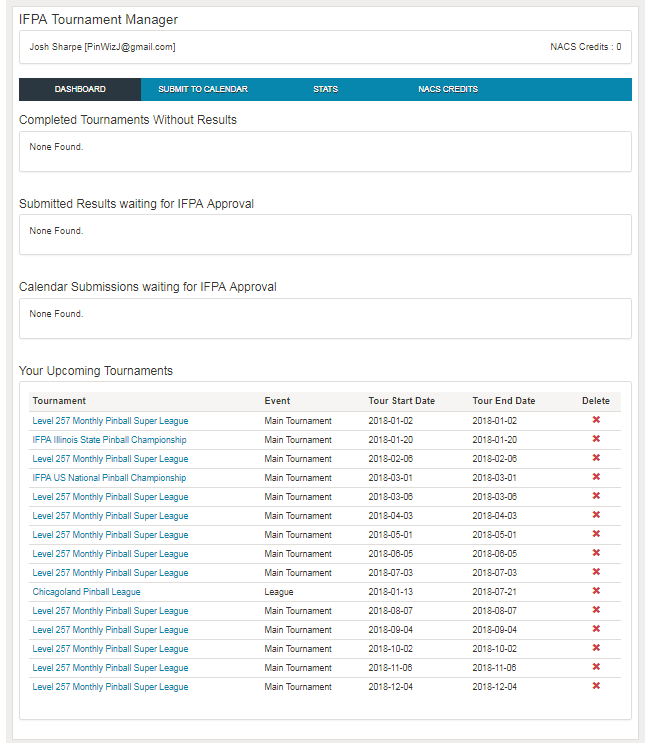Open Level 257 league dated 2018-04-03

click(x=110, y=516)
